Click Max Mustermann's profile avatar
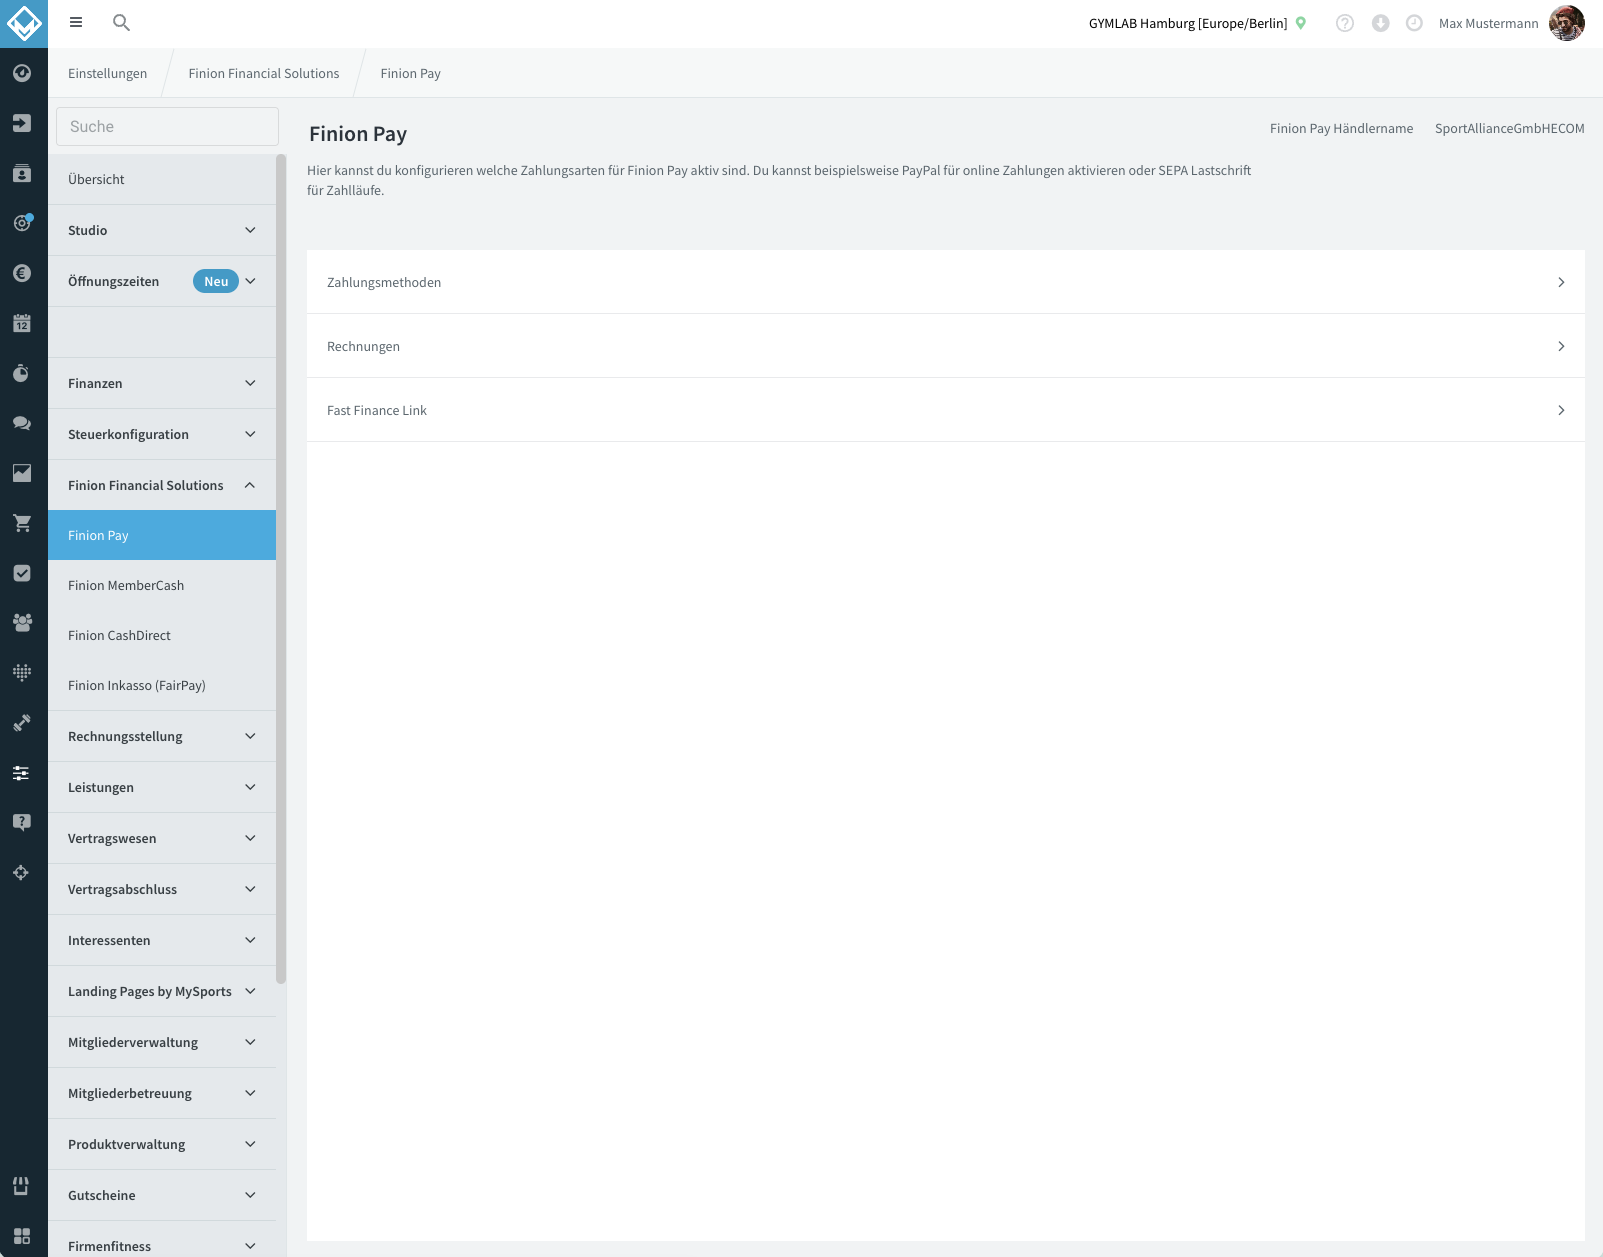Viewport: 1603px width, 1257px height. pyautogui.click(x=1566, y=23)
